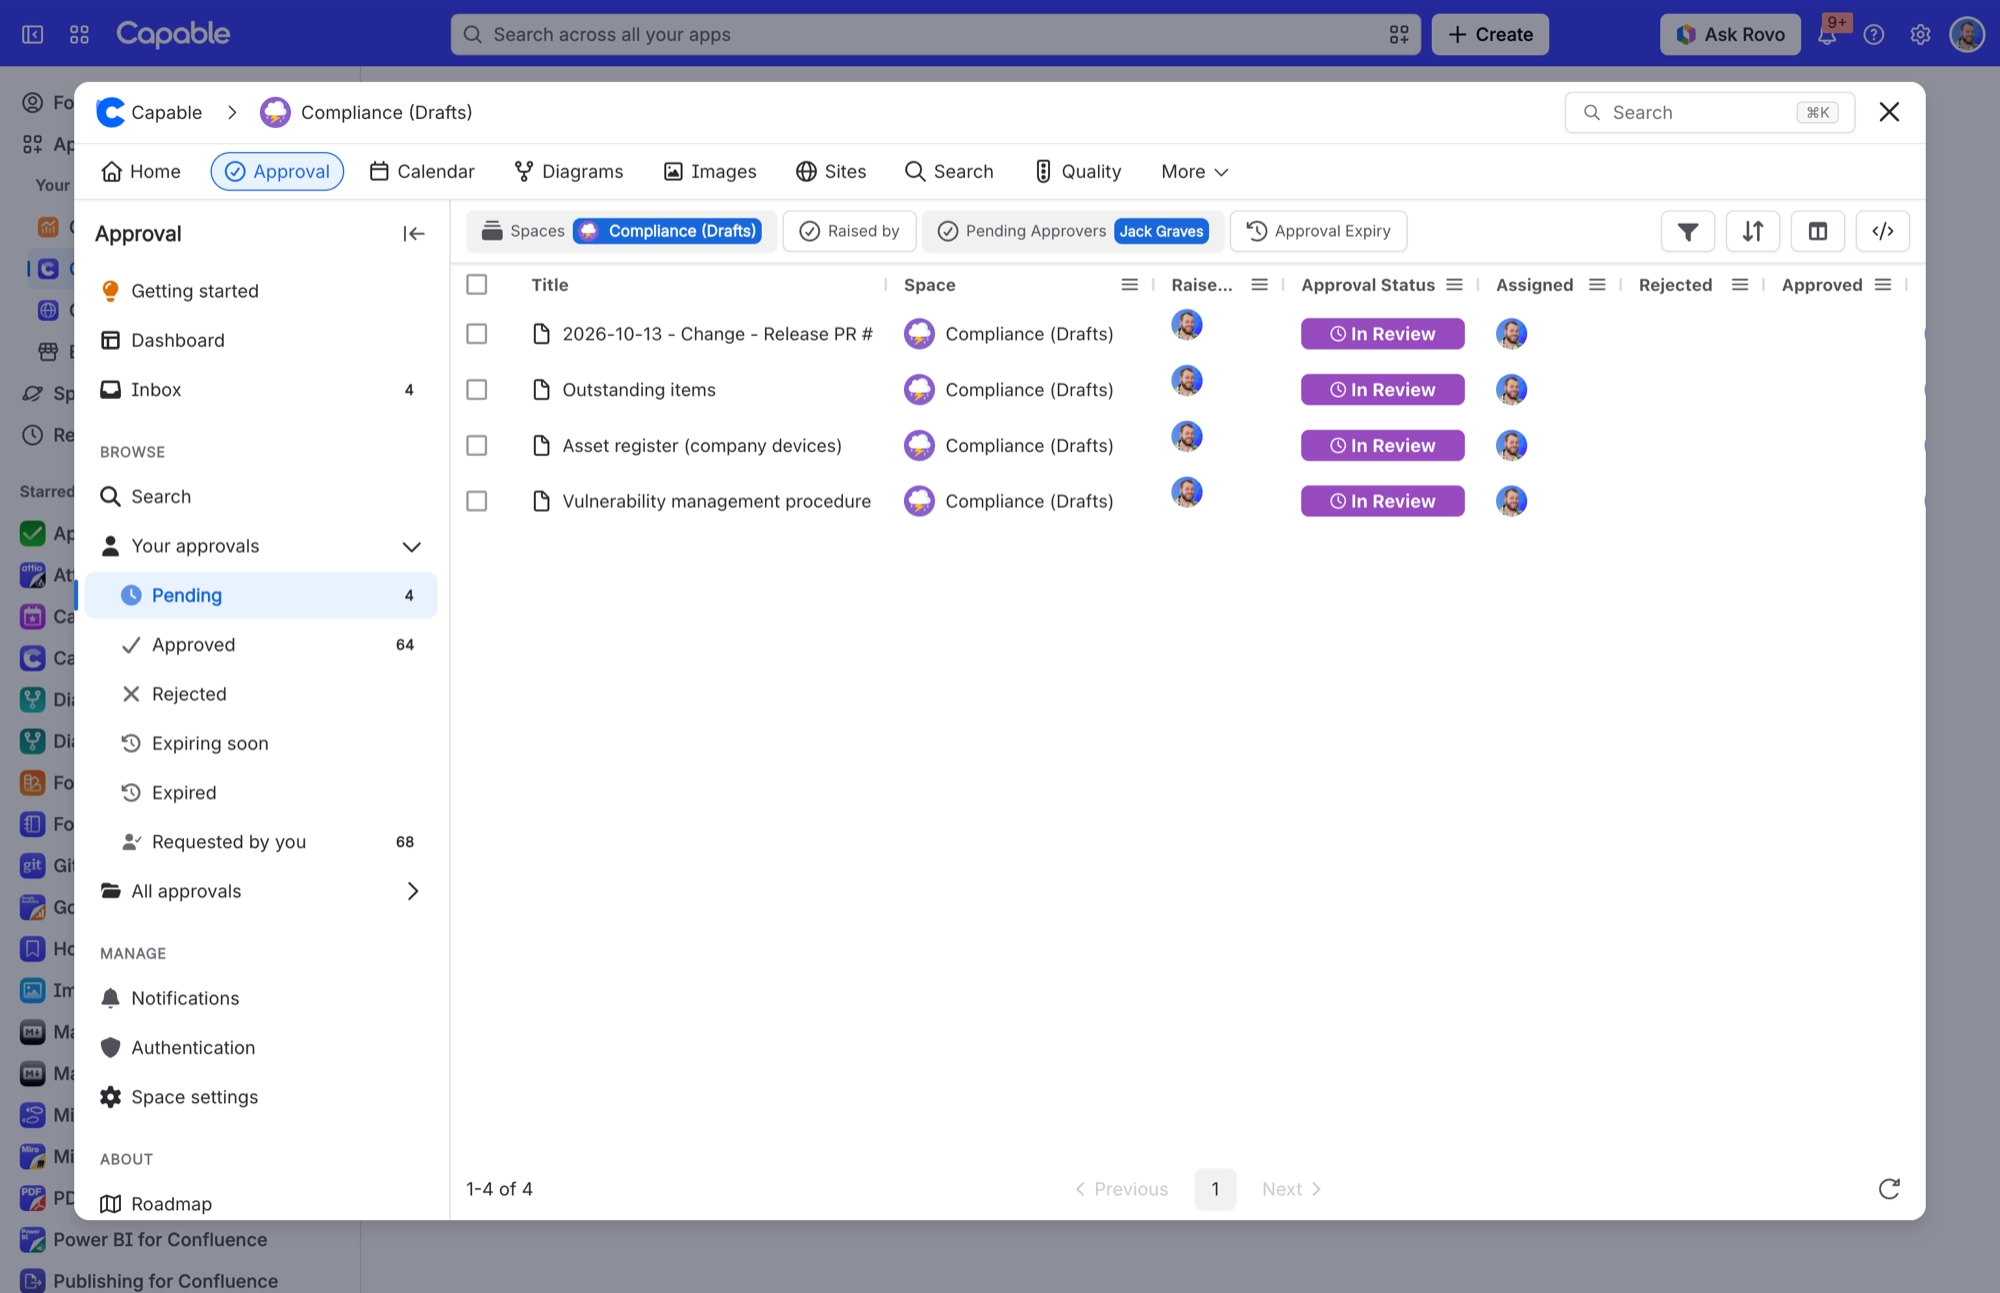Close the Compliance Drafts dialog
Viewport: 2000px width, 1293px height.
[x=1888, y=112]
